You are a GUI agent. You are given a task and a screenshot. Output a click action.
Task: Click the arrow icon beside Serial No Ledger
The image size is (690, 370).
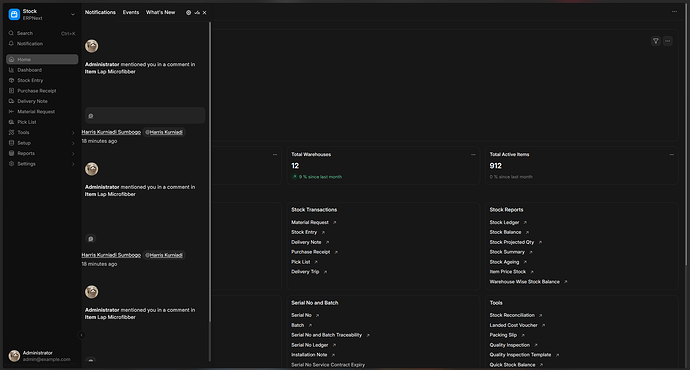coord(334,345)
